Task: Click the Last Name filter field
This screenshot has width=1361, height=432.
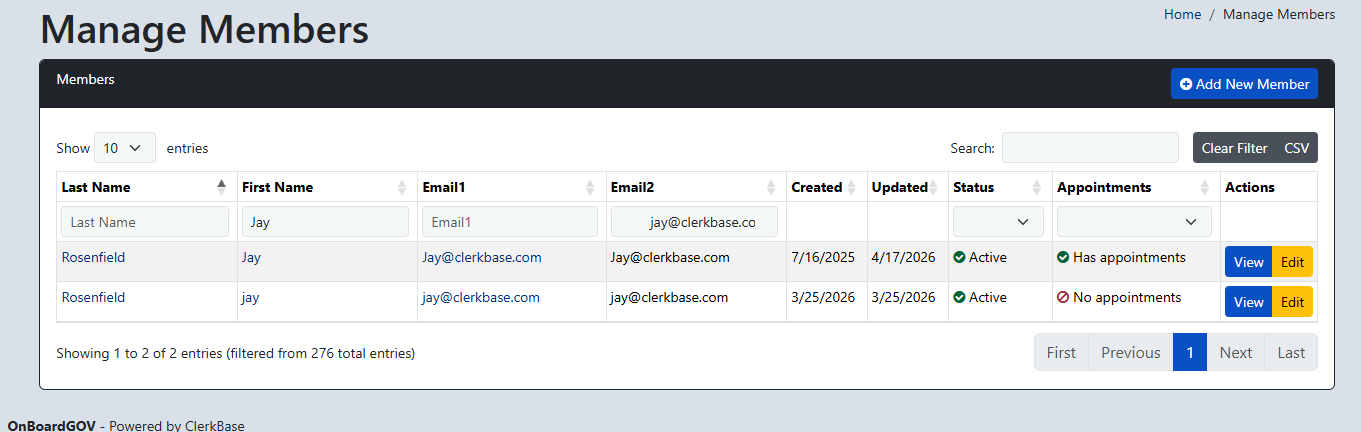Action: 145,222
